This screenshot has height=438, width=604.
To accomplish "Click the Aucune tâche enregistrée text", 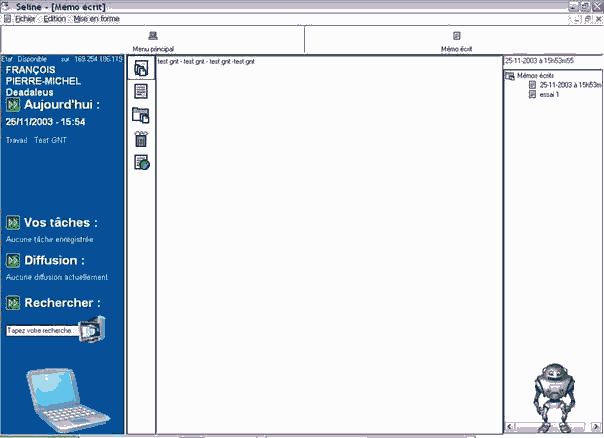I will tap(49, 240).
